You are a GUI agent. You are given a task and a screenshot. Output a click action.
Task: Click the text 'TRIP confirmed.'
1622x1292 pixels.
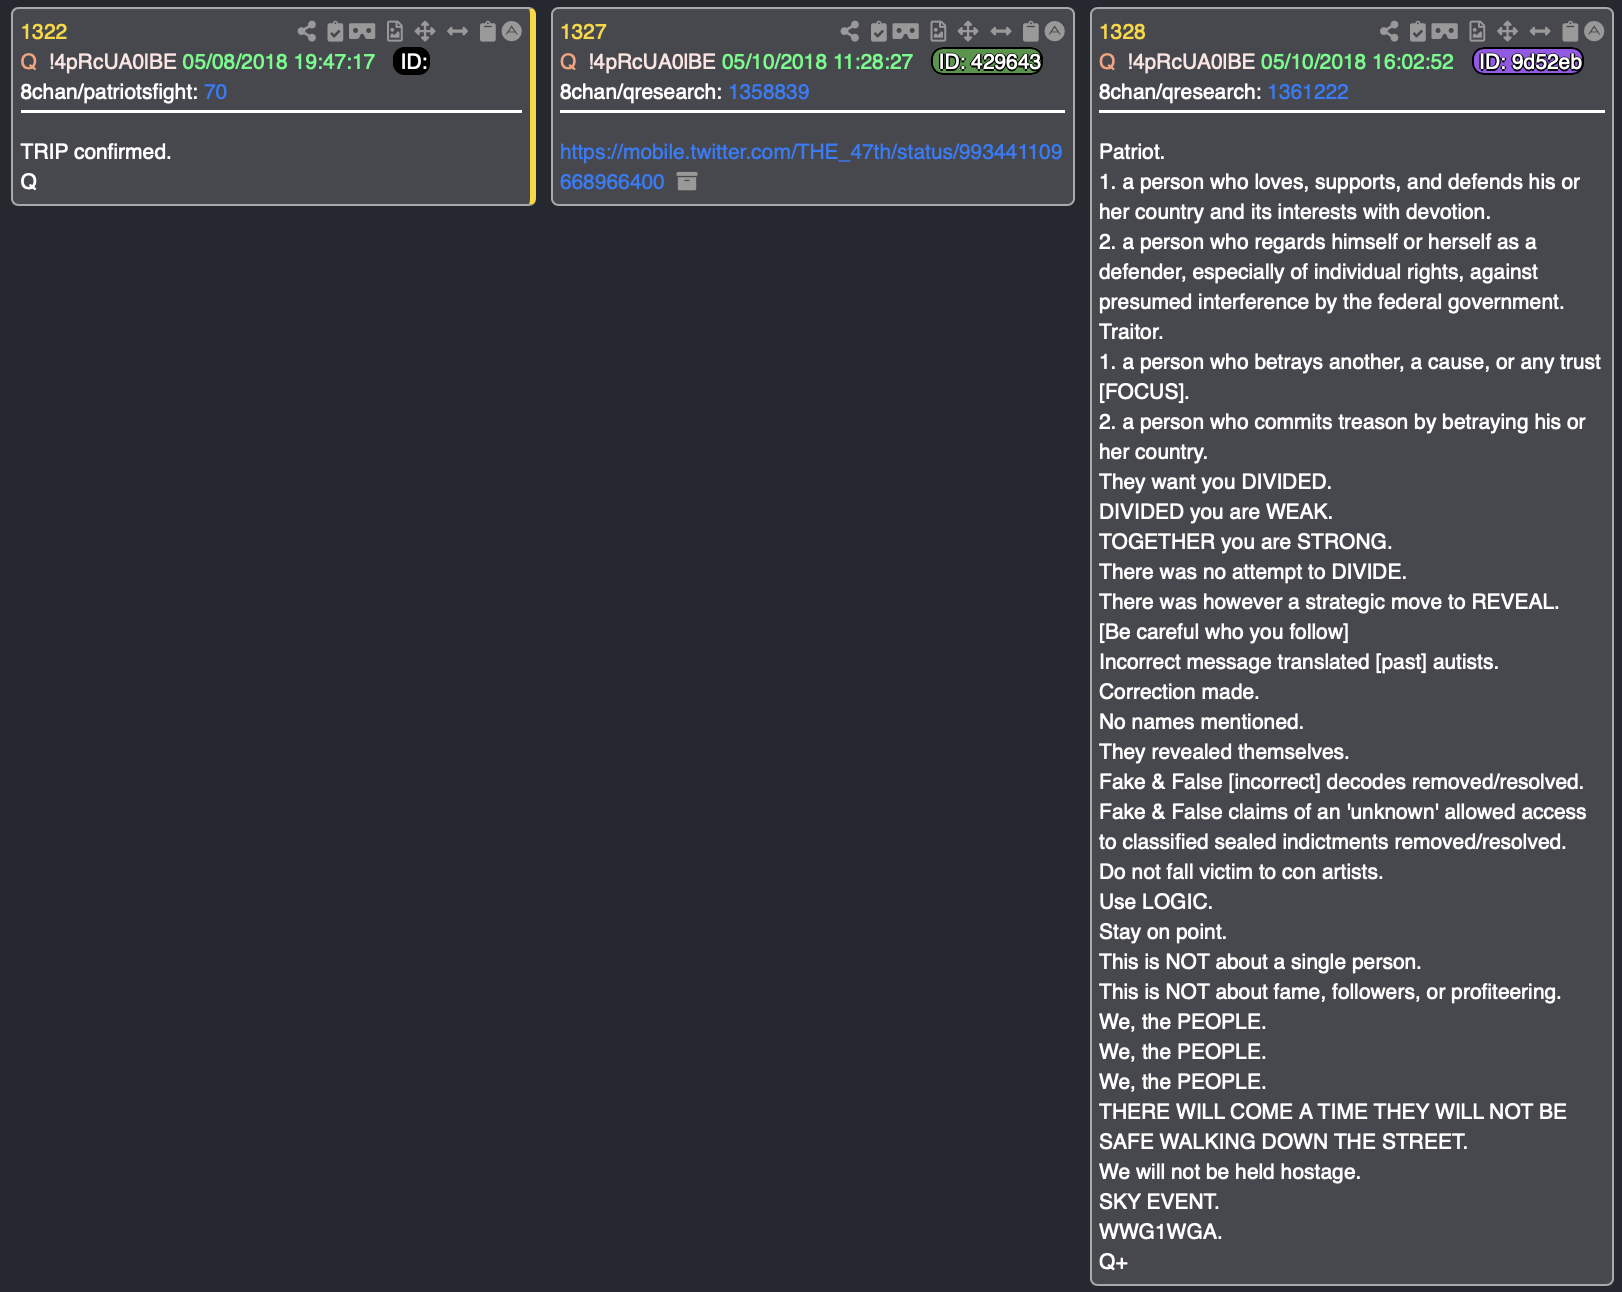(96, 152)
